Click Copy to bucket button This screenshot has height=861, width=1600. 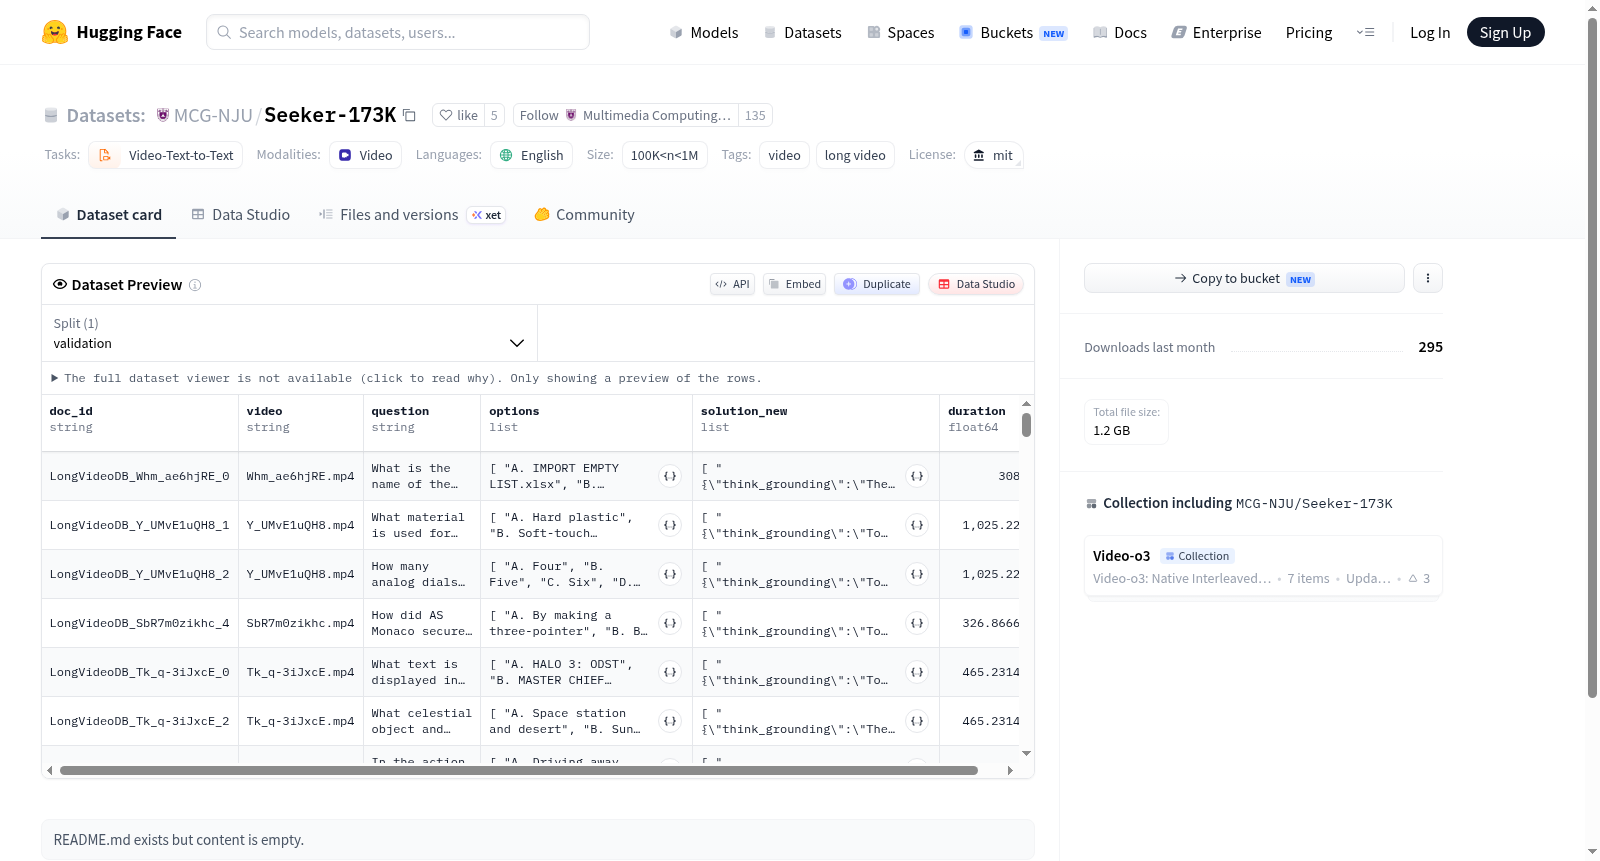click(1244, 278)
